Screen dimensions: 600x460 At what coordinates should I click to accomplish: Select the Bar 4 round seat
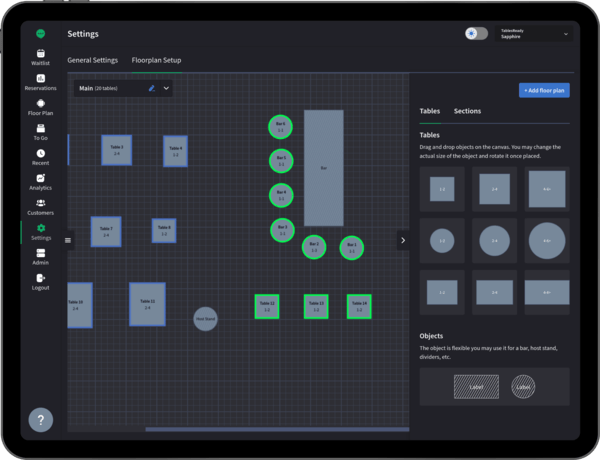click(x=281, y=195)
